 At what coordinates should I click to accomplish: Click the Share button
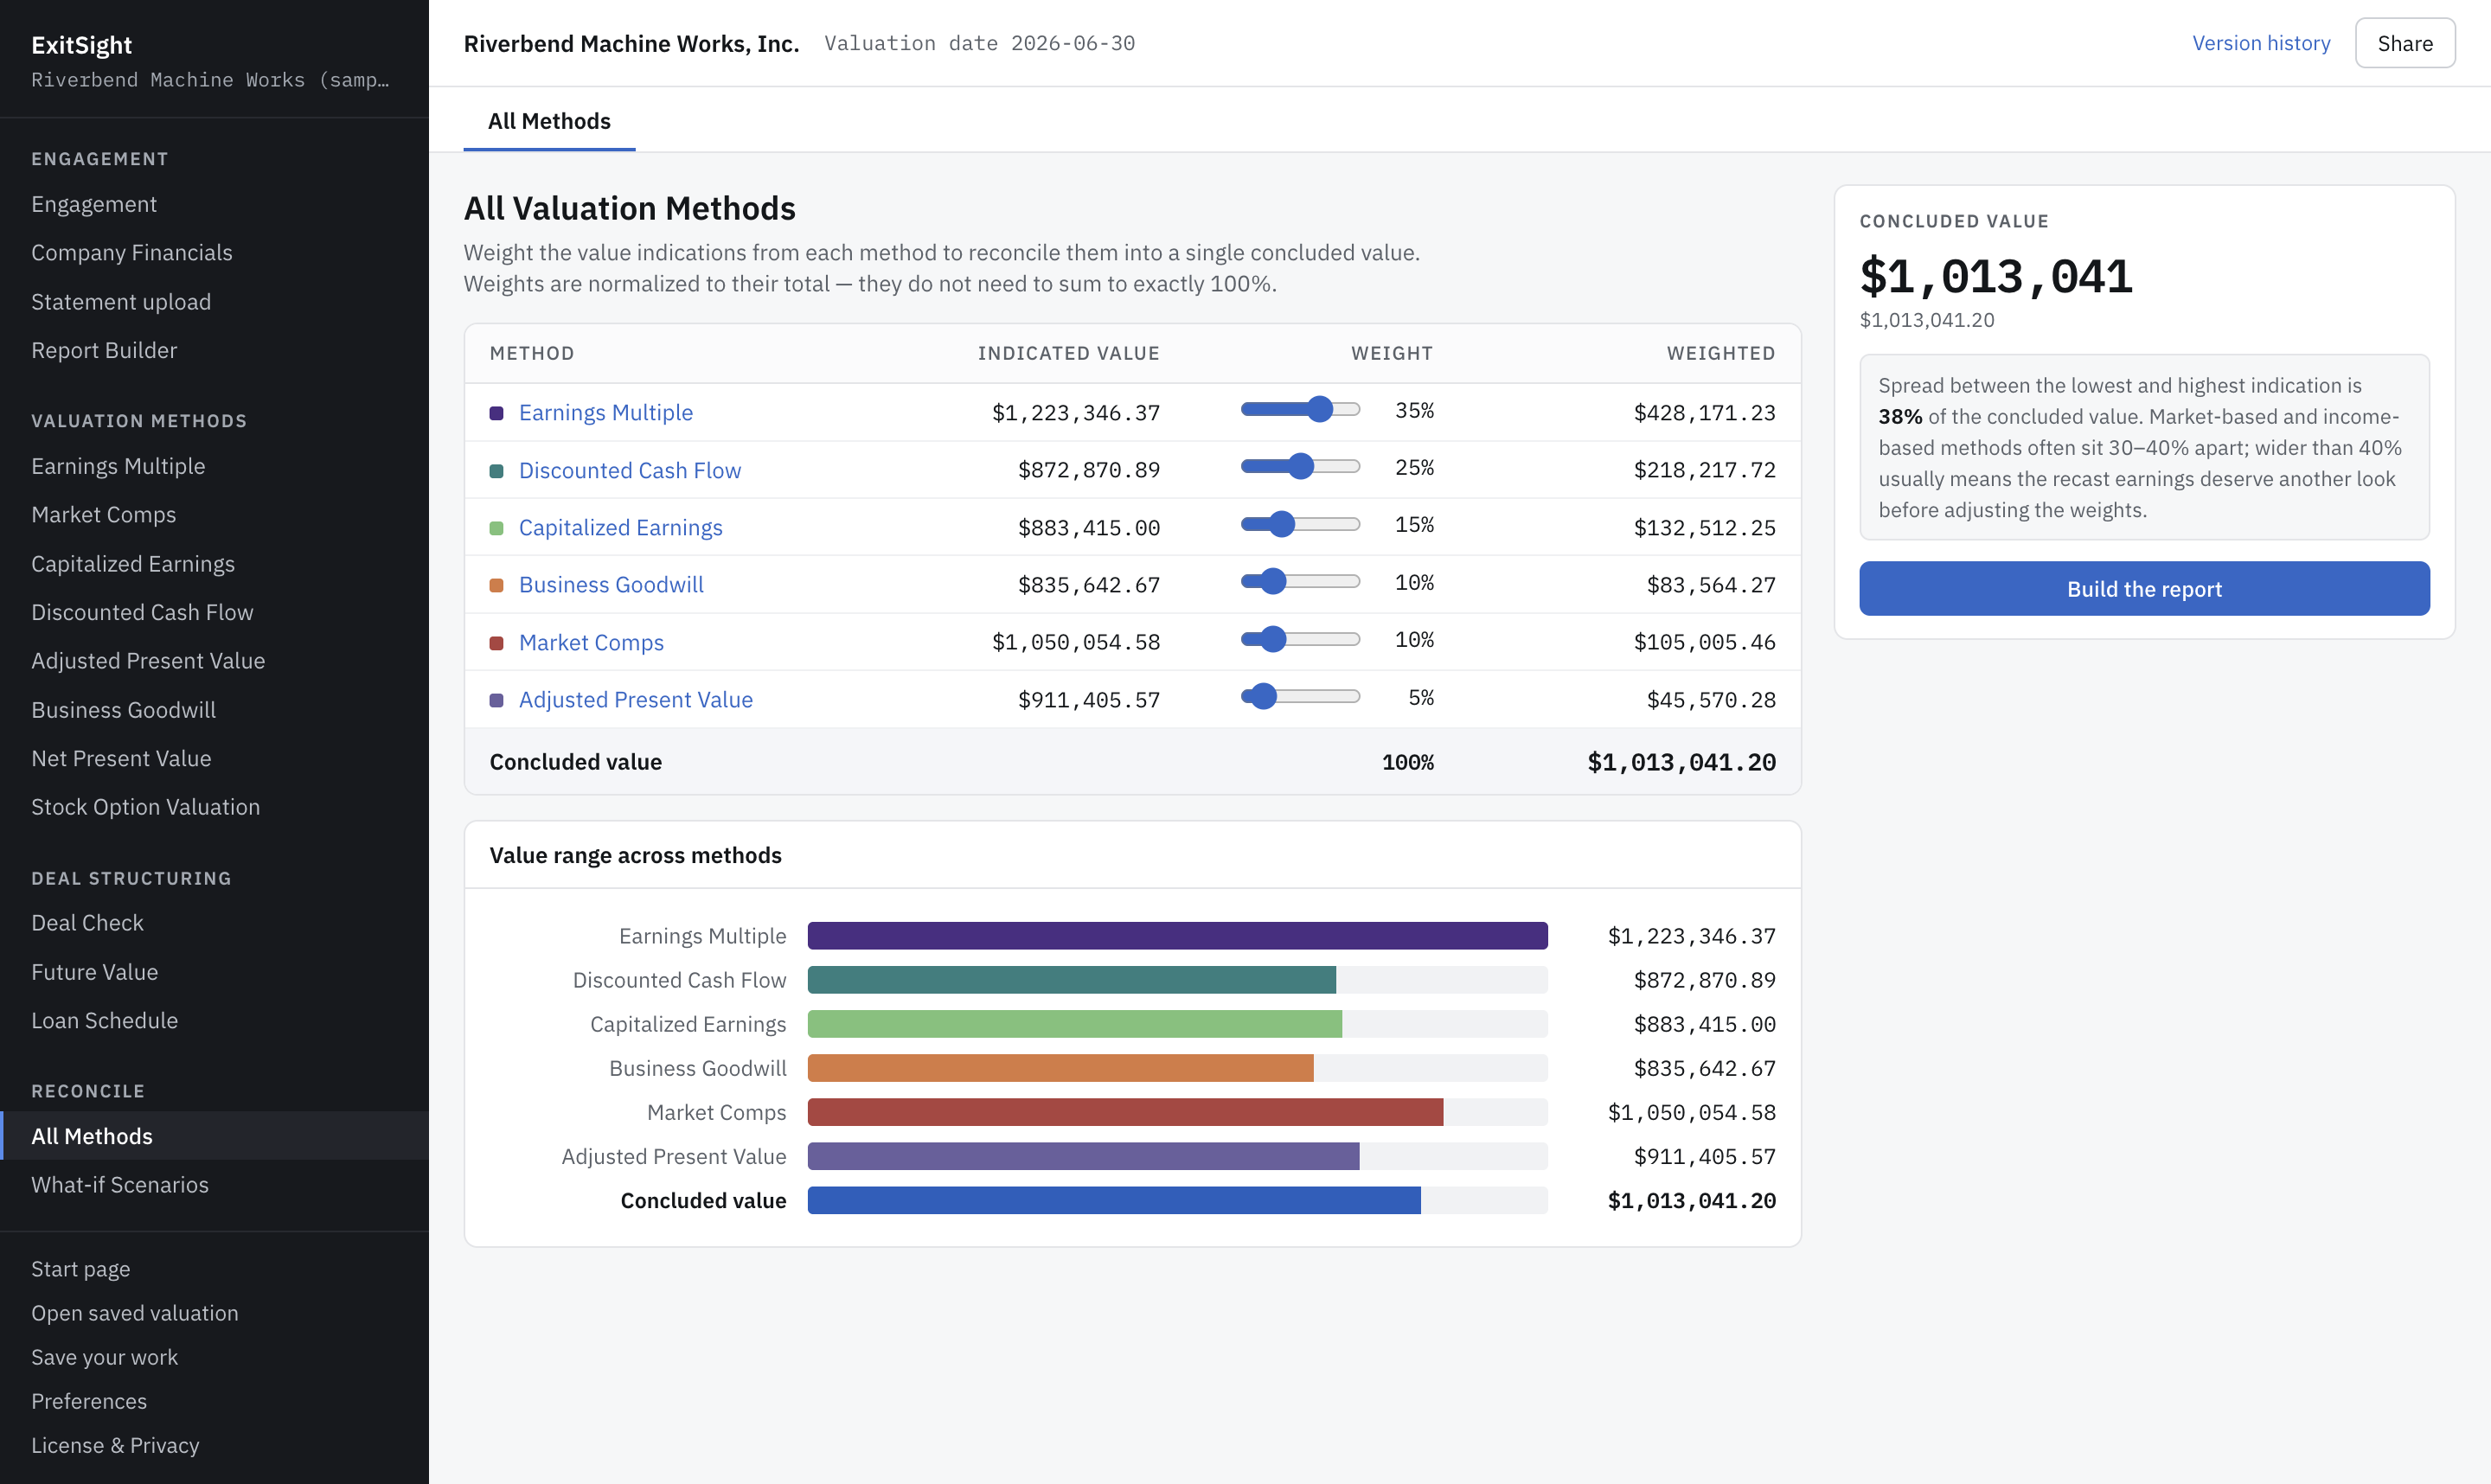[x=2404, y=43]
